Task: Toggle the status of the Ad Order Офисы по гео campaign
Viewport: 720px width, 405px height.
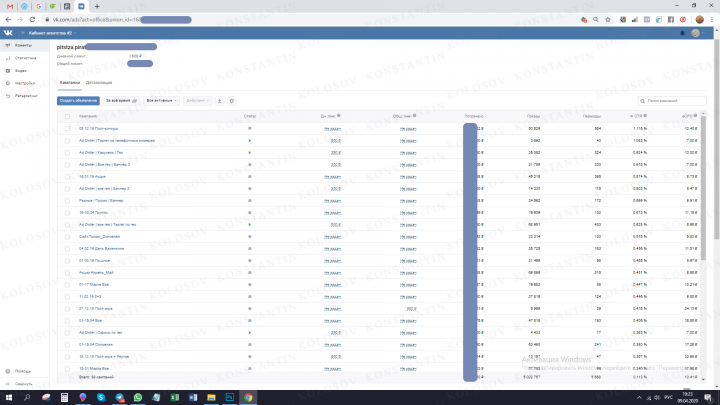Action: click(x=250, y=332)
